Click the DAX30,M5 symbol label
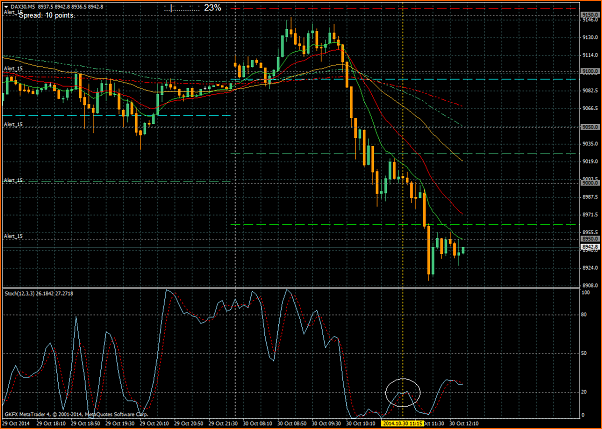 point(22,7)
